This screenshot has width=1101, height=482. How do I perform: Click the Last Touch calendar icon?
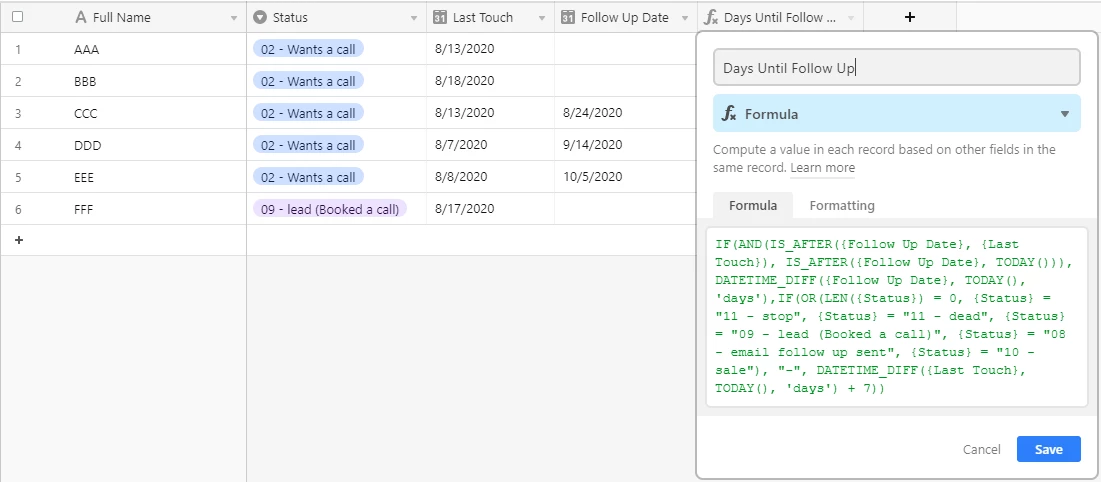[x=440, y=18]
